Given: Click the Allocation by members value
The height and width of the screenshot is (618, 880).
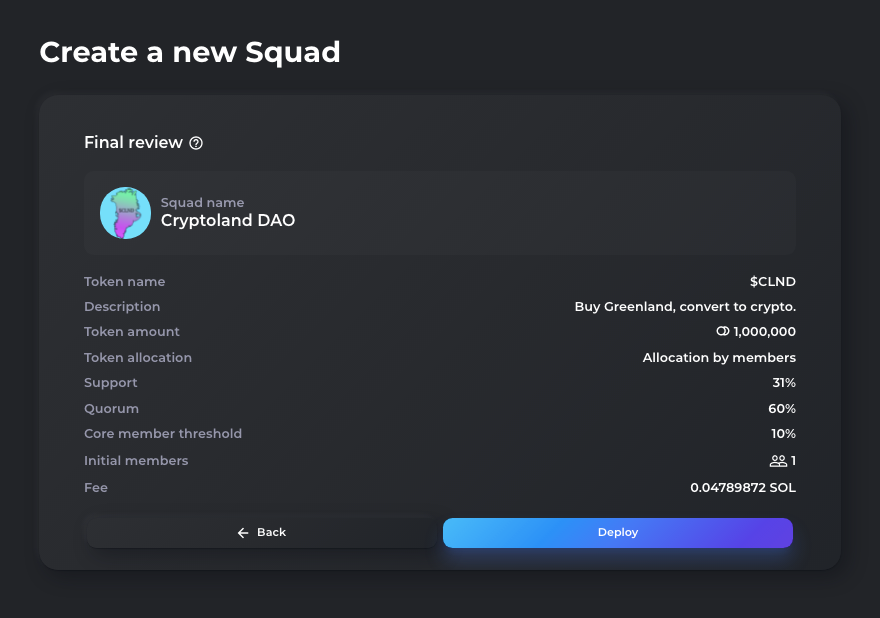Looking at the screenshot, I should click(x=719, y=358).
